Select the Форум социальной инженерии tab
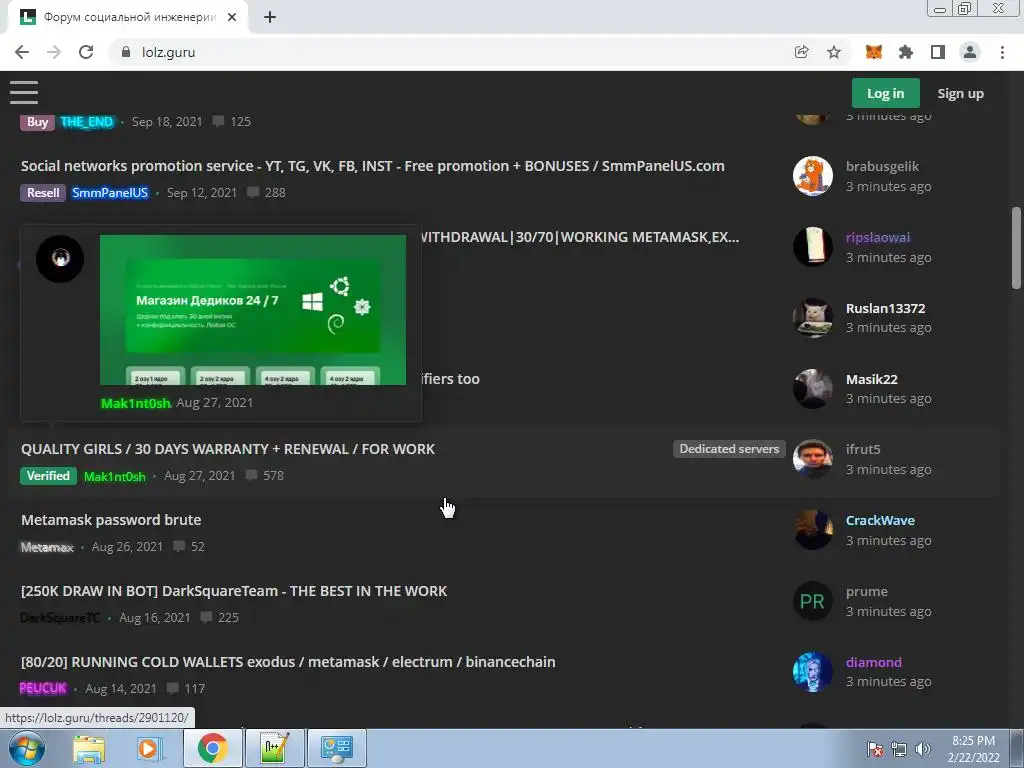Screen dimensions: 1024x768 pyautogui.click(x=129, y=18)
